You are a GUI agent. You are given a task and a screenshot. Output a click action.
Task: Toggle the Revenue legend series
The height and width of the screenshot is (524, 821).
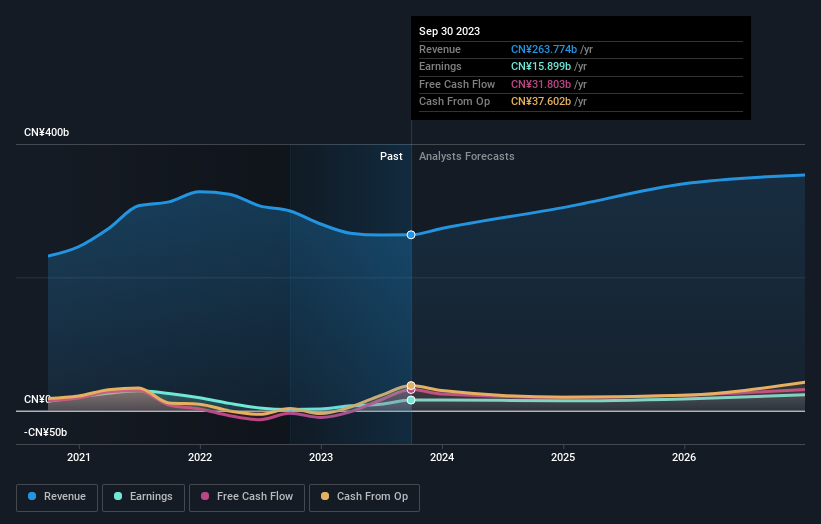click(x=57, y=497)
